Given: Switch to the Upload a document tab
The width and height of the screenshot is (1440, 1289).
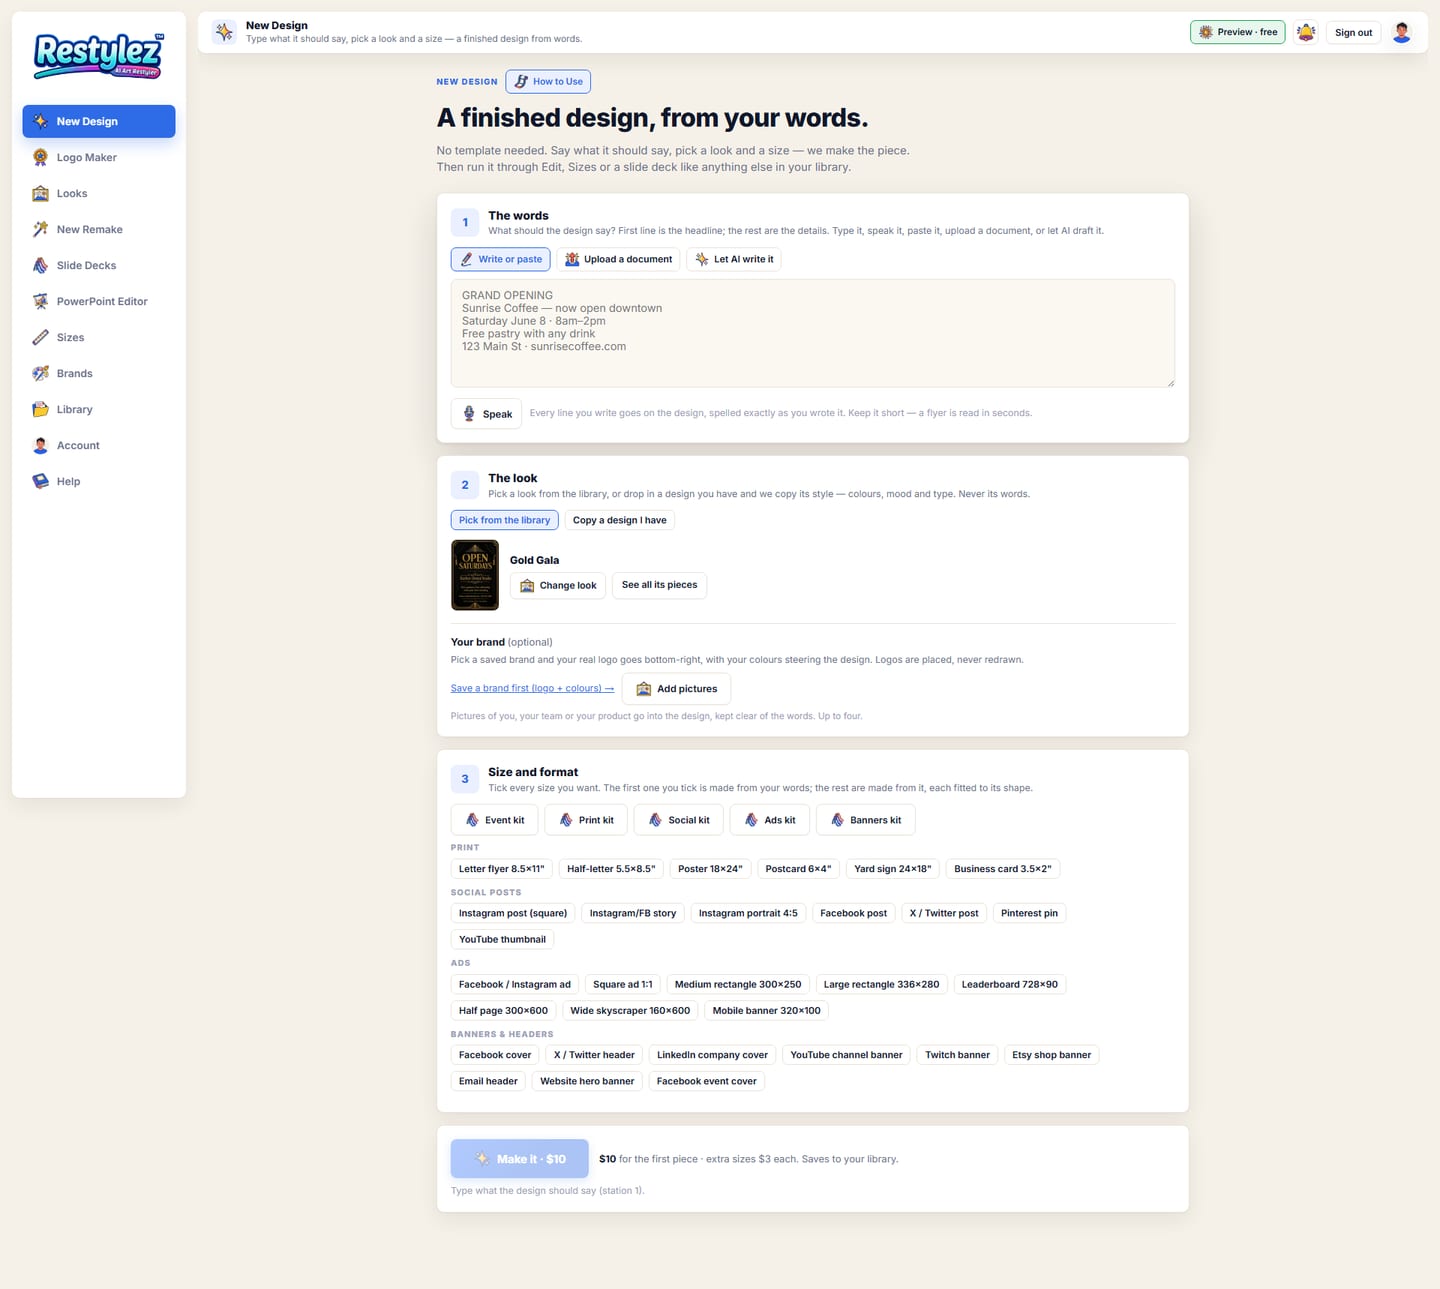Looking at the screenshot, I should [x=618, y=259].
